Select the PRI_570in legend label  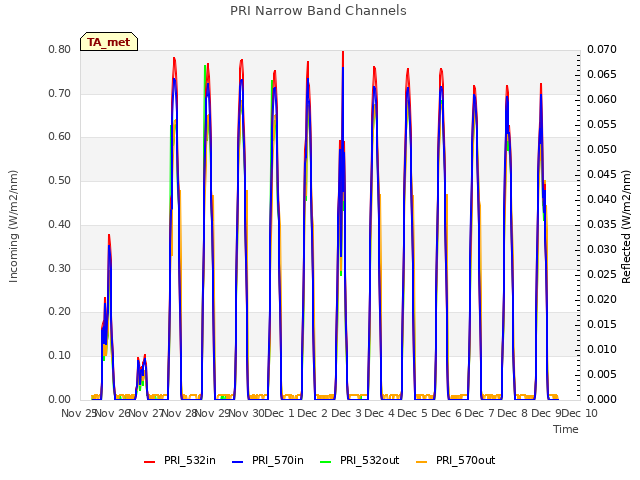(278, 460)
